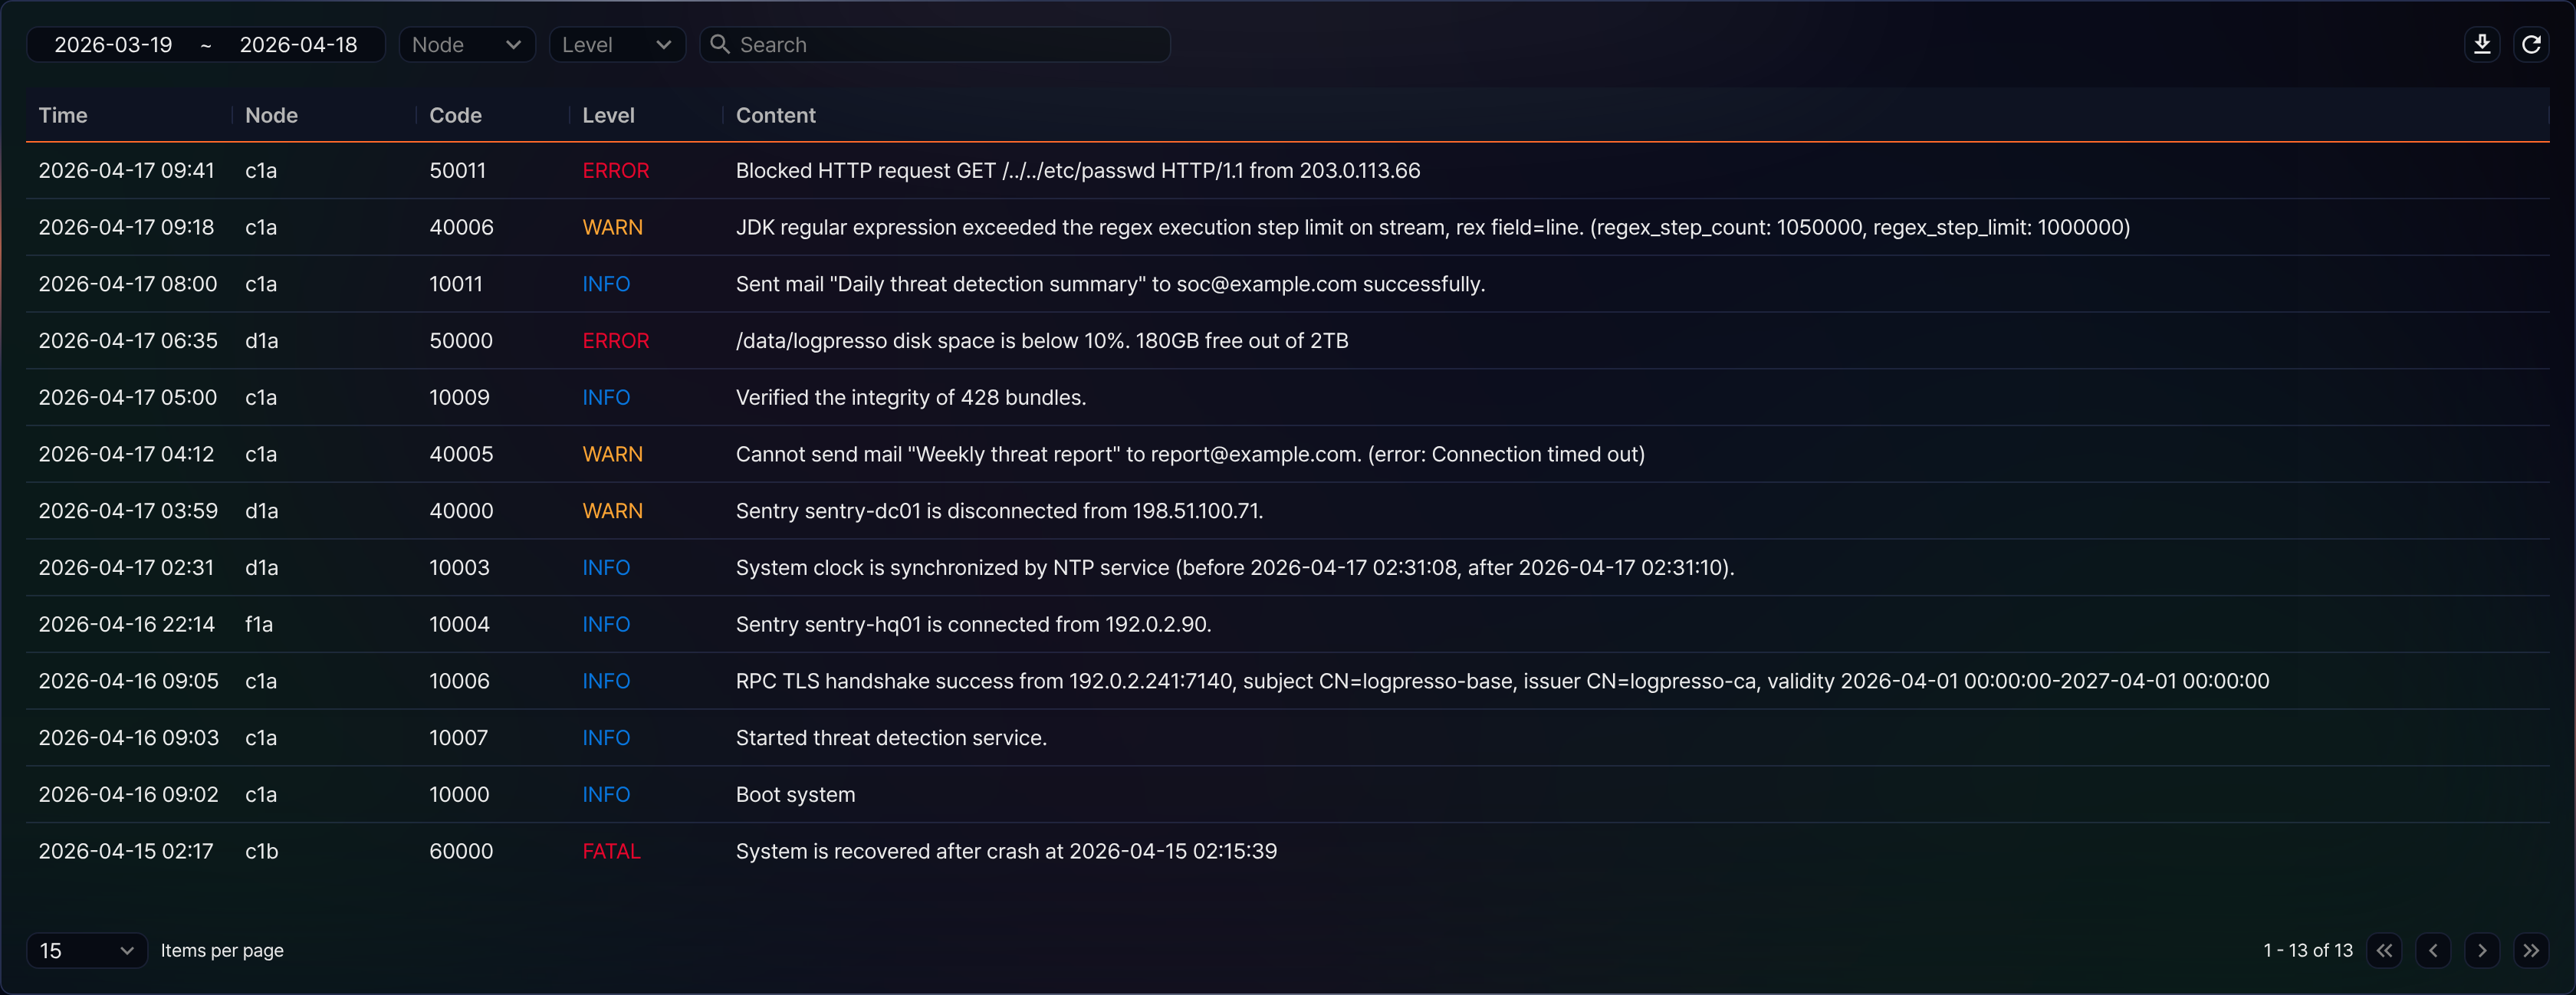This screenshot has height=995, width=2576.
Task: Click the Level column header
Action: coord(608,115)
